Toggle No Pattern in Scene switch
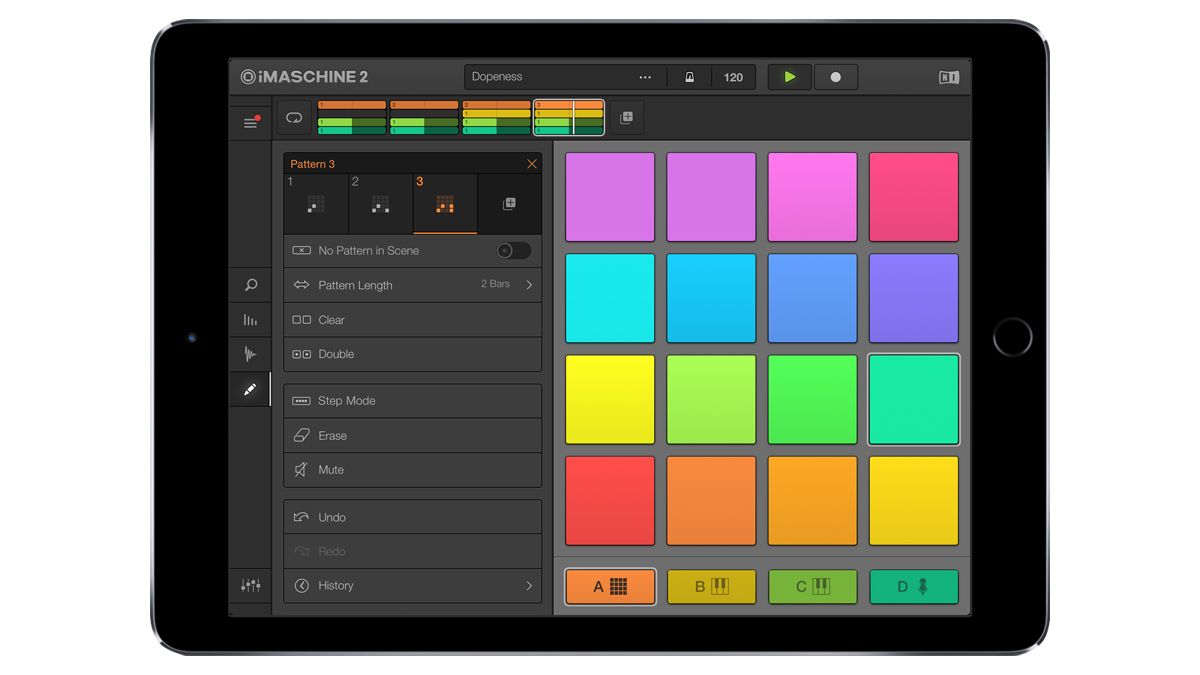 coord(513,250)
